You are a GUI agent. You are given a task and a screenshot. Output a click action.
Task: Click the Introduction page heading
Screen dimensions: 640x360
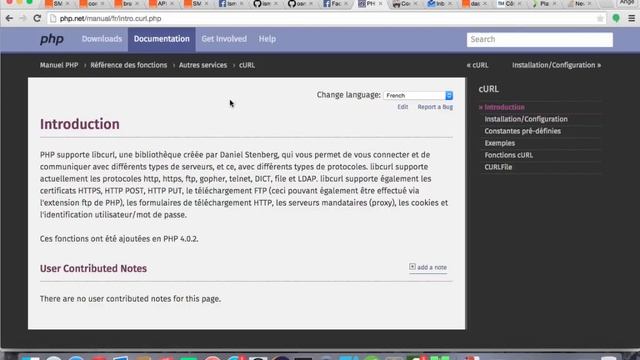[x=80, y=124]
